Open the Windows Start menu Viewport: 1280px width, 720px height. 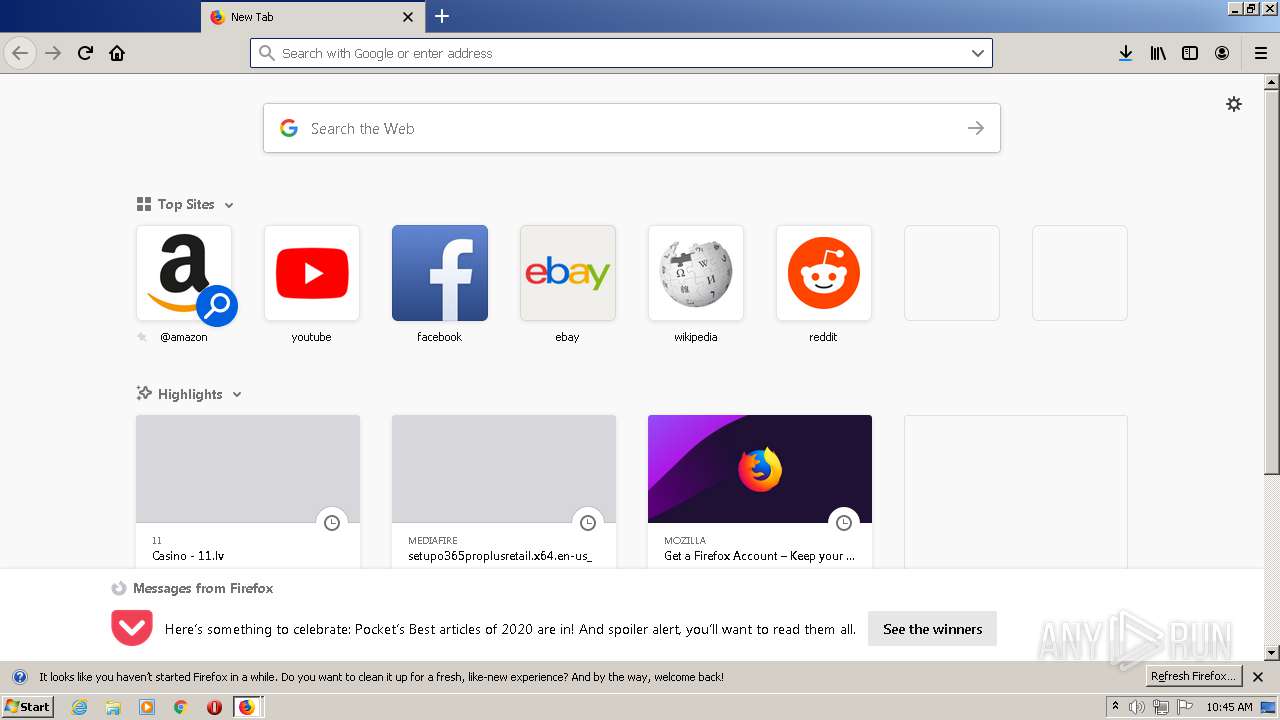pos(27,706)
